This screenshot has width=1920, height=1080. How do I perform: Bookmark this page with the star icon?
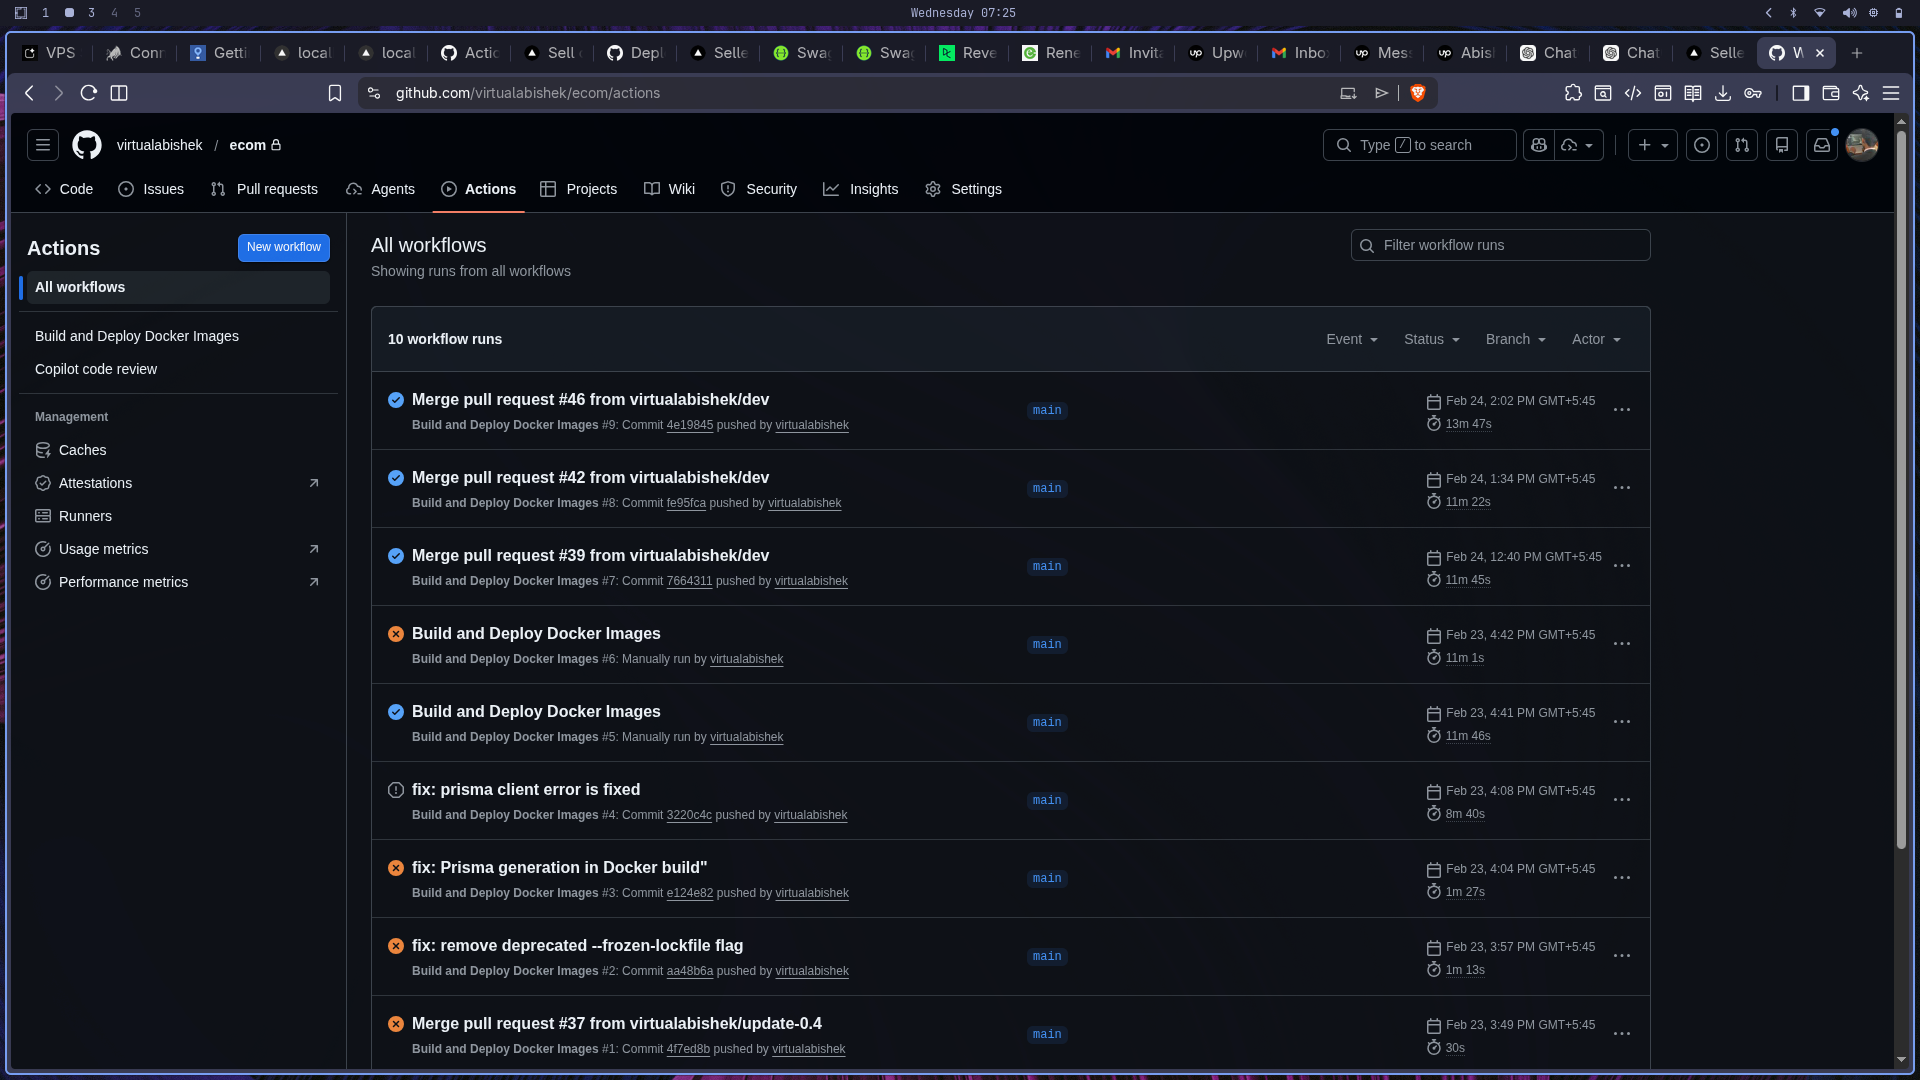(x=335, y=92)
